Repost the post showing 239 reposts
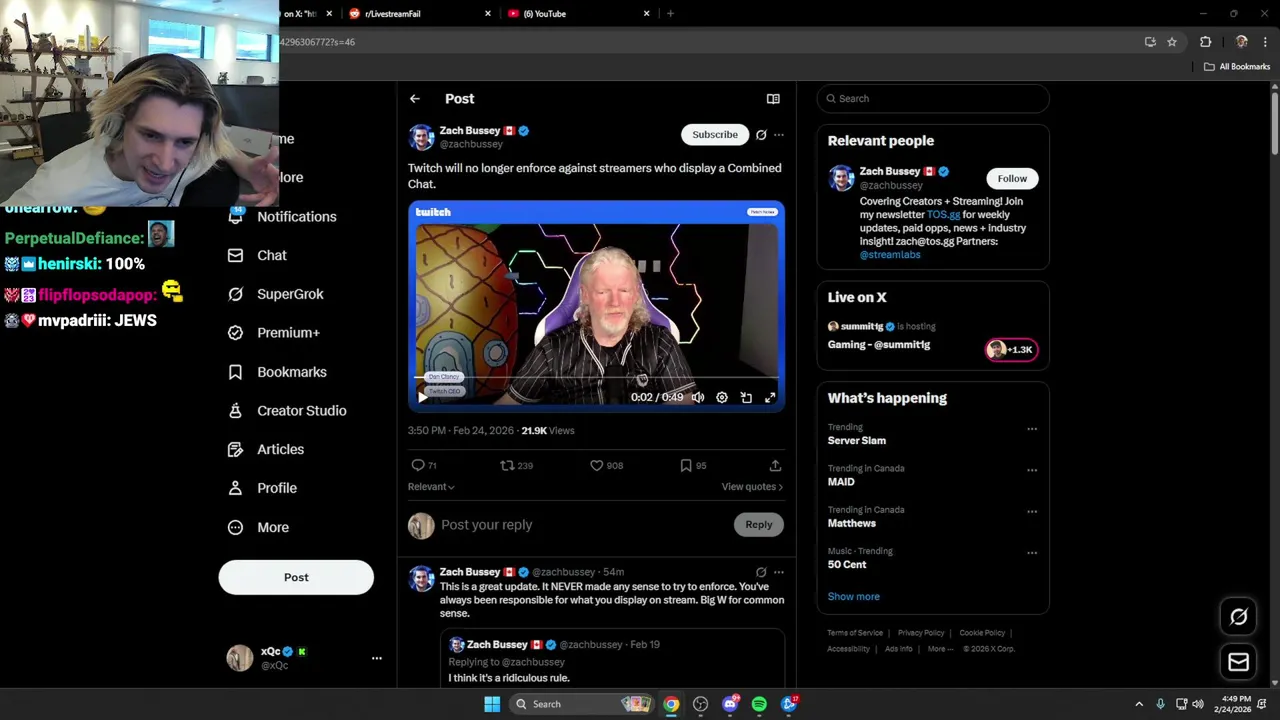This screenshot has width=1280, height=720. pyautogui.click(x=516, y=465)
